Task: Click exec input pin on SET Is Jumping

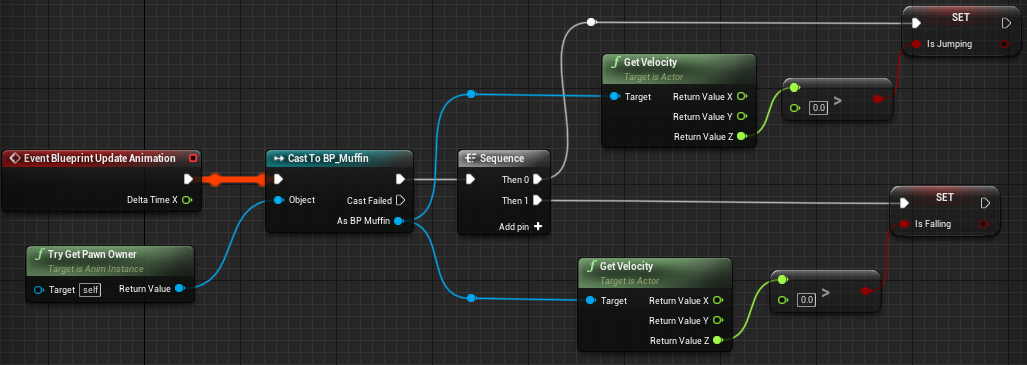Action: click(x=917, y=24)
